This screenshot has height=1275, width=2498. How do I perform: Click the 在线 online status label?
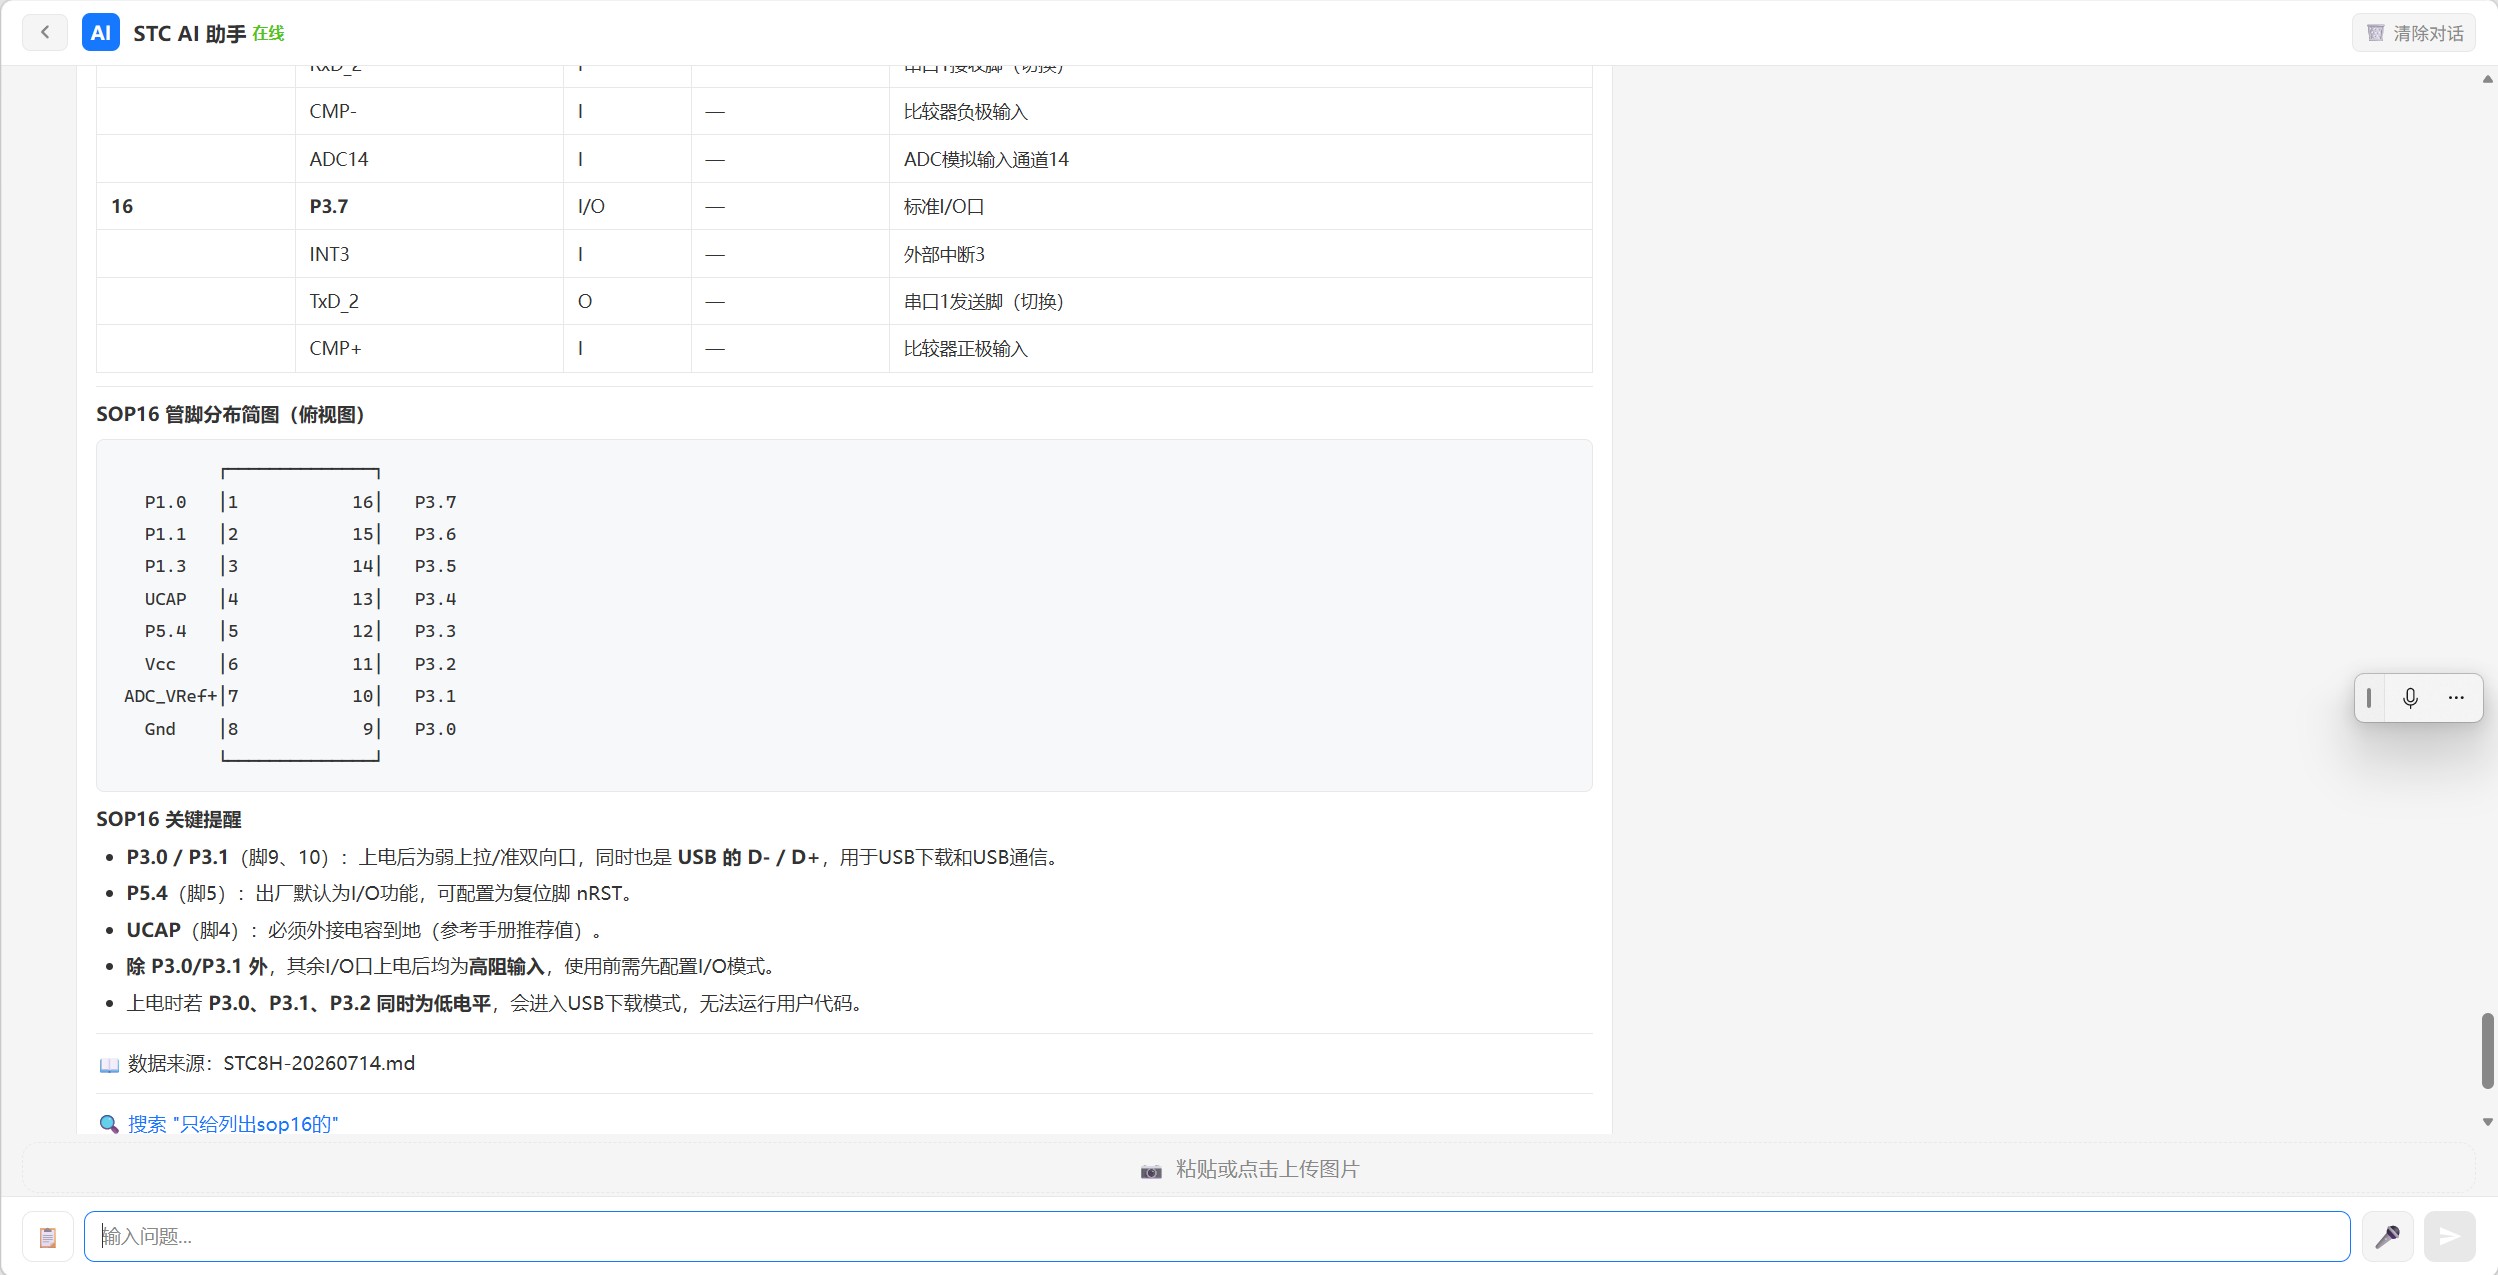tap(268, 33)
